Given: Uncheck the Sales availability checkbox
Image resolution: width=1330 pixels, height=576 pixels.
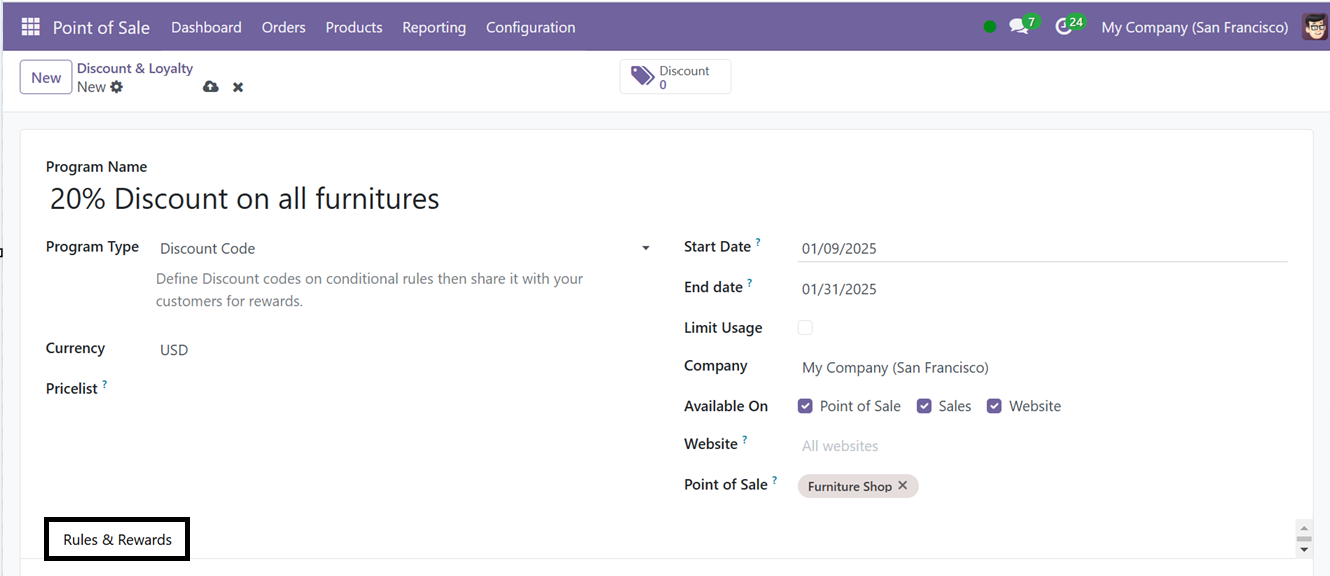Looking at the screenshot, I should point(924,406).
